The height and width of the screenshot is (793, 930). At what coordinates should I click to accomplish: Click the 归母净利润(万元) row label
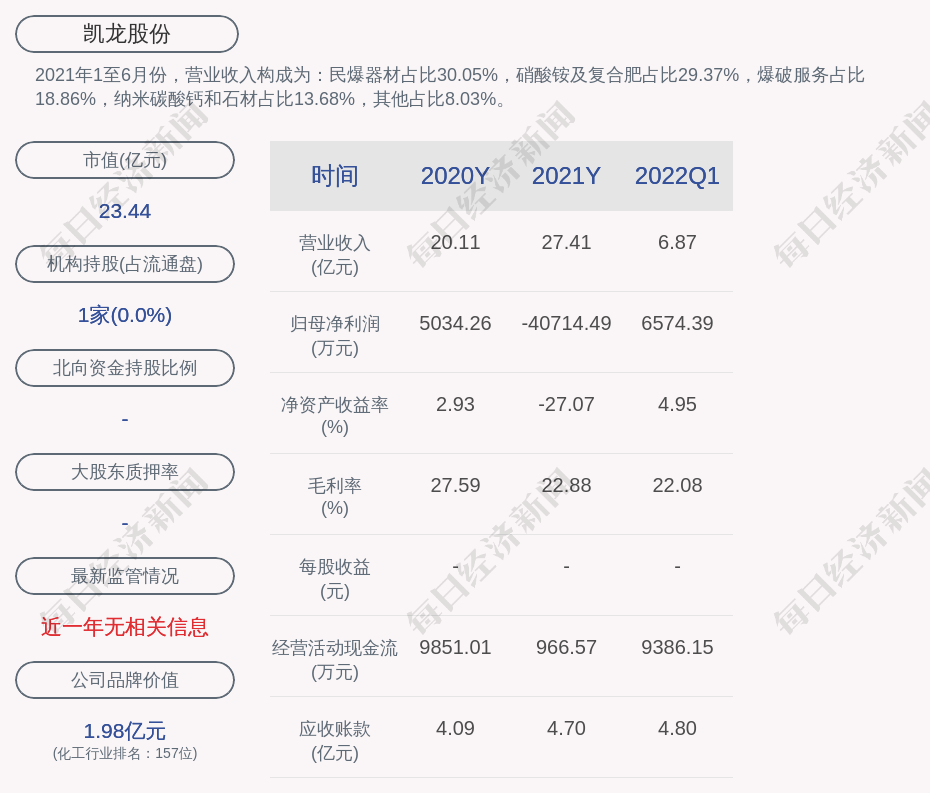click(335, 336)
